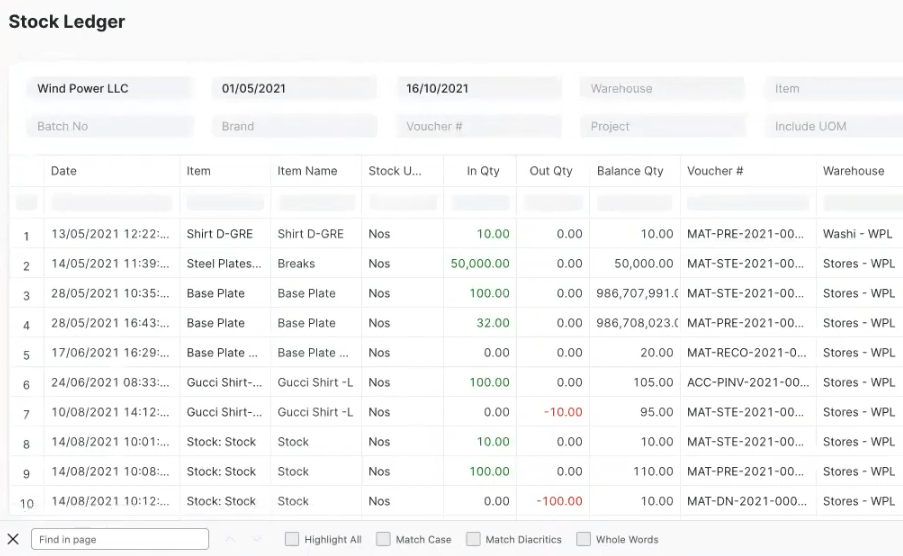
Task: Open the Wind Power LLC company filter
Action: click(108, 88)
